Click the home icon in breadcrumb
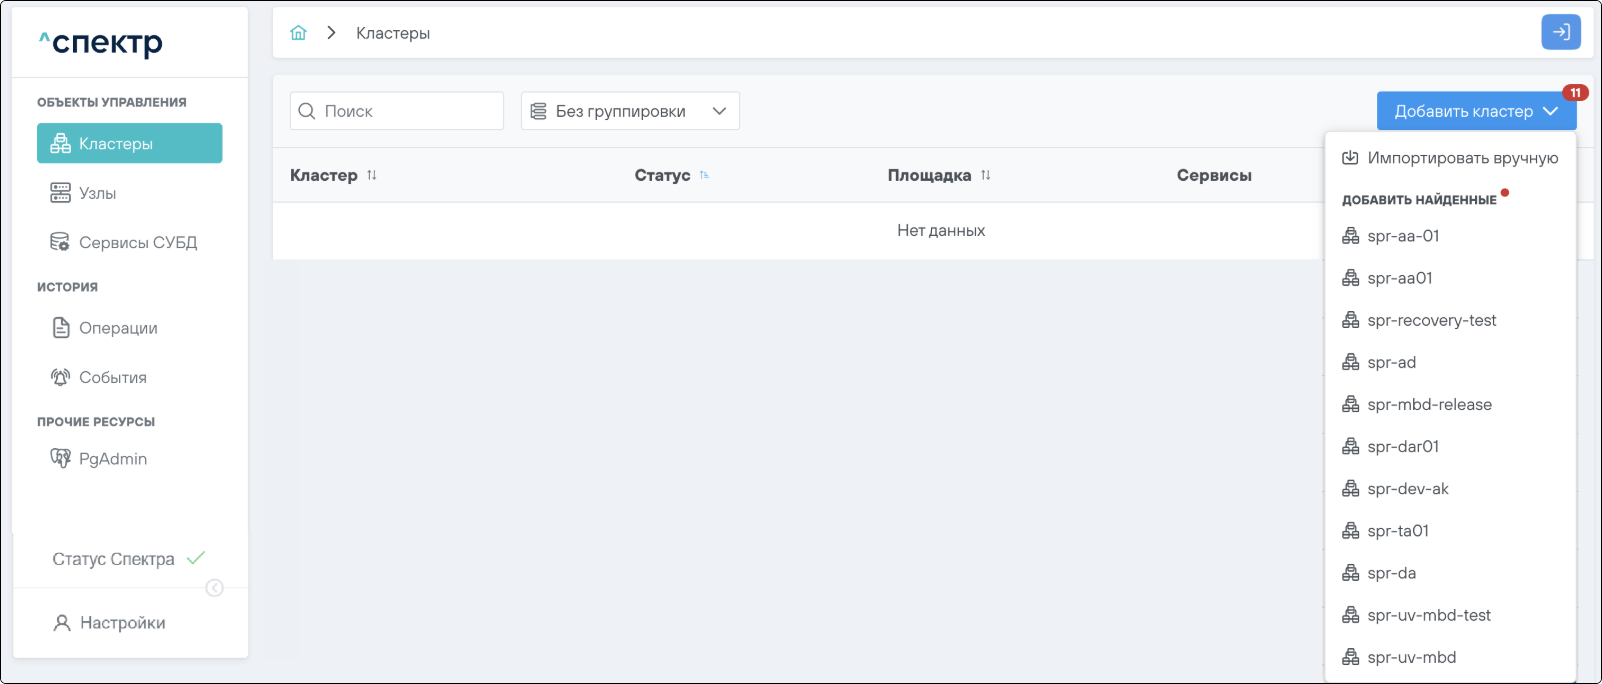The height and width of the screenshot is (684, 1602). click(x=298, y=33)
